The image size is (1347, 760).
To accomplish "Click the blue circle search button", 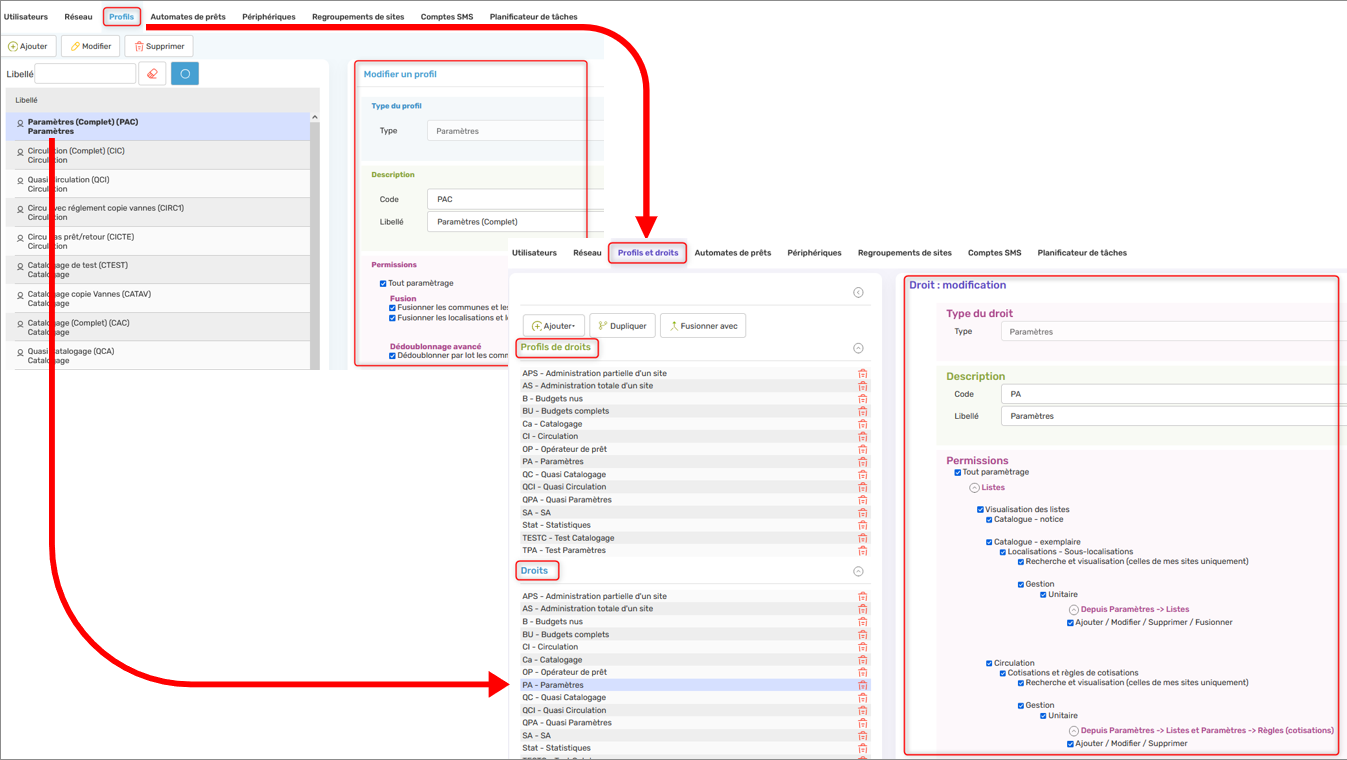I will pos(185,74).
